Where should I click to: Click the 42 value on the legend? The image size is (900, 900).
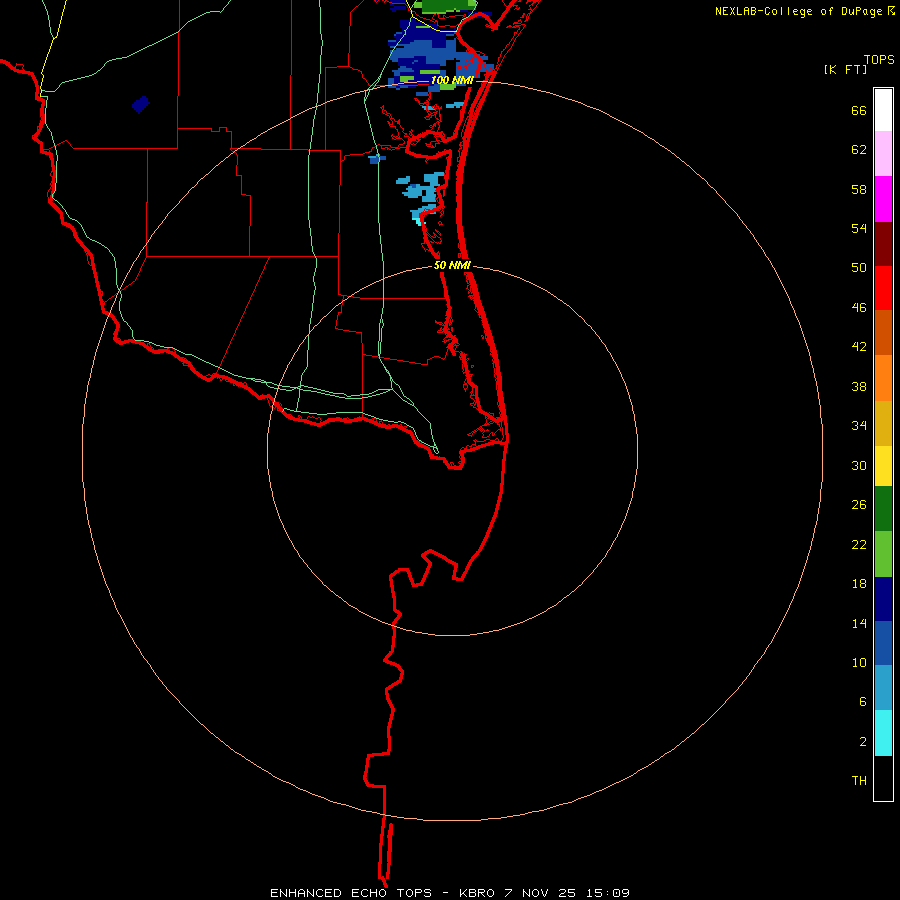click(x=859, y=347)
